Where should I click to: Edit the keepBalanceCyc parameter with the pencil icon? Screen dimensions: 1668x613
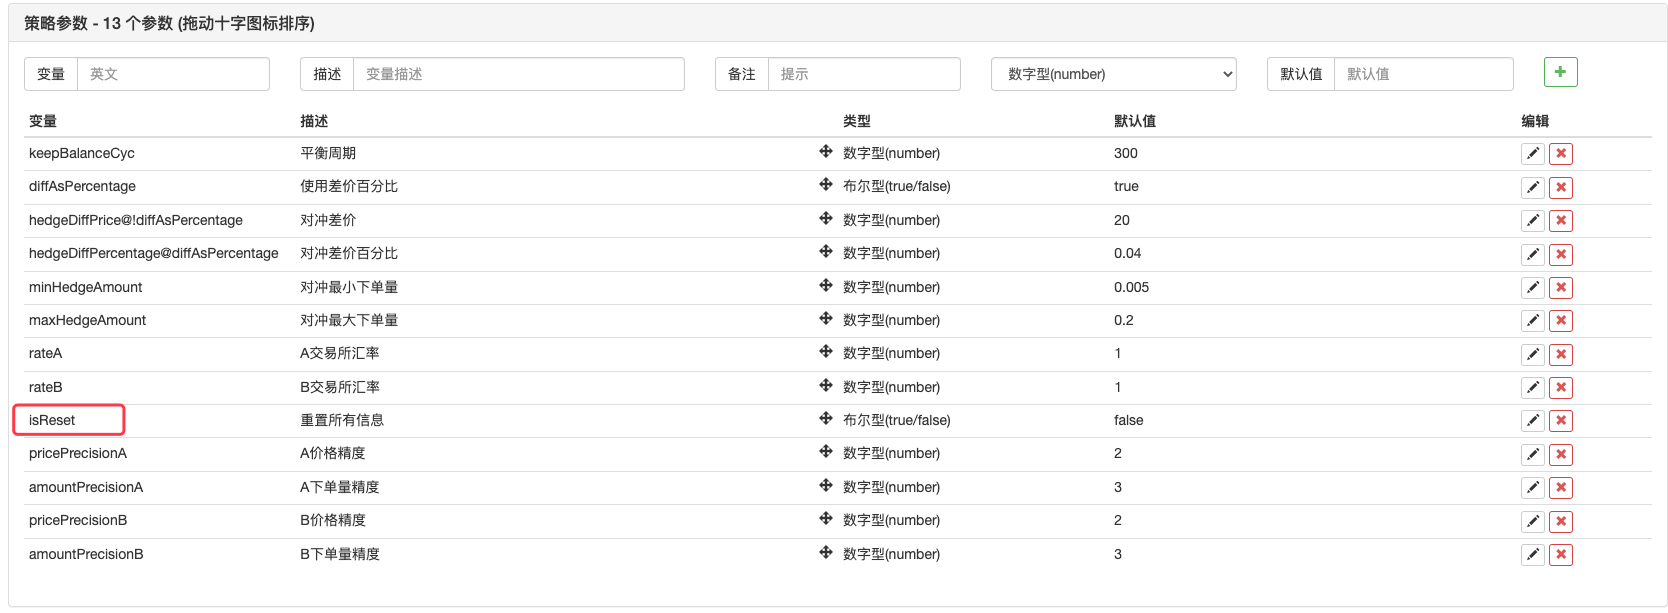(1532, 154)
